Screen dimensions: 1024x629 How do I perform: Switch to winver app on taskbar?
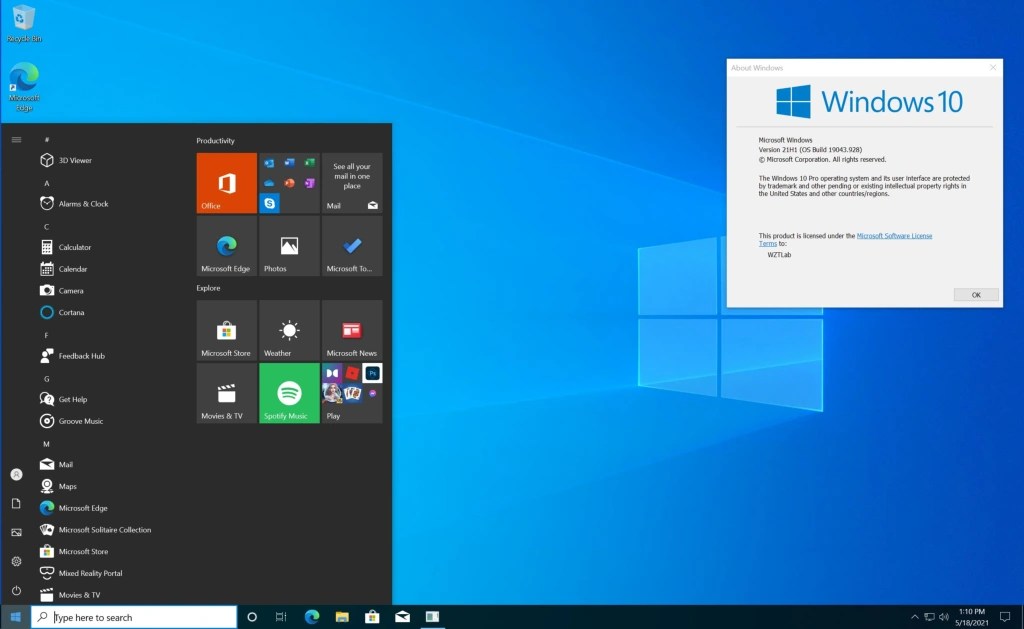pyautogui.click(x=432, y=617)
